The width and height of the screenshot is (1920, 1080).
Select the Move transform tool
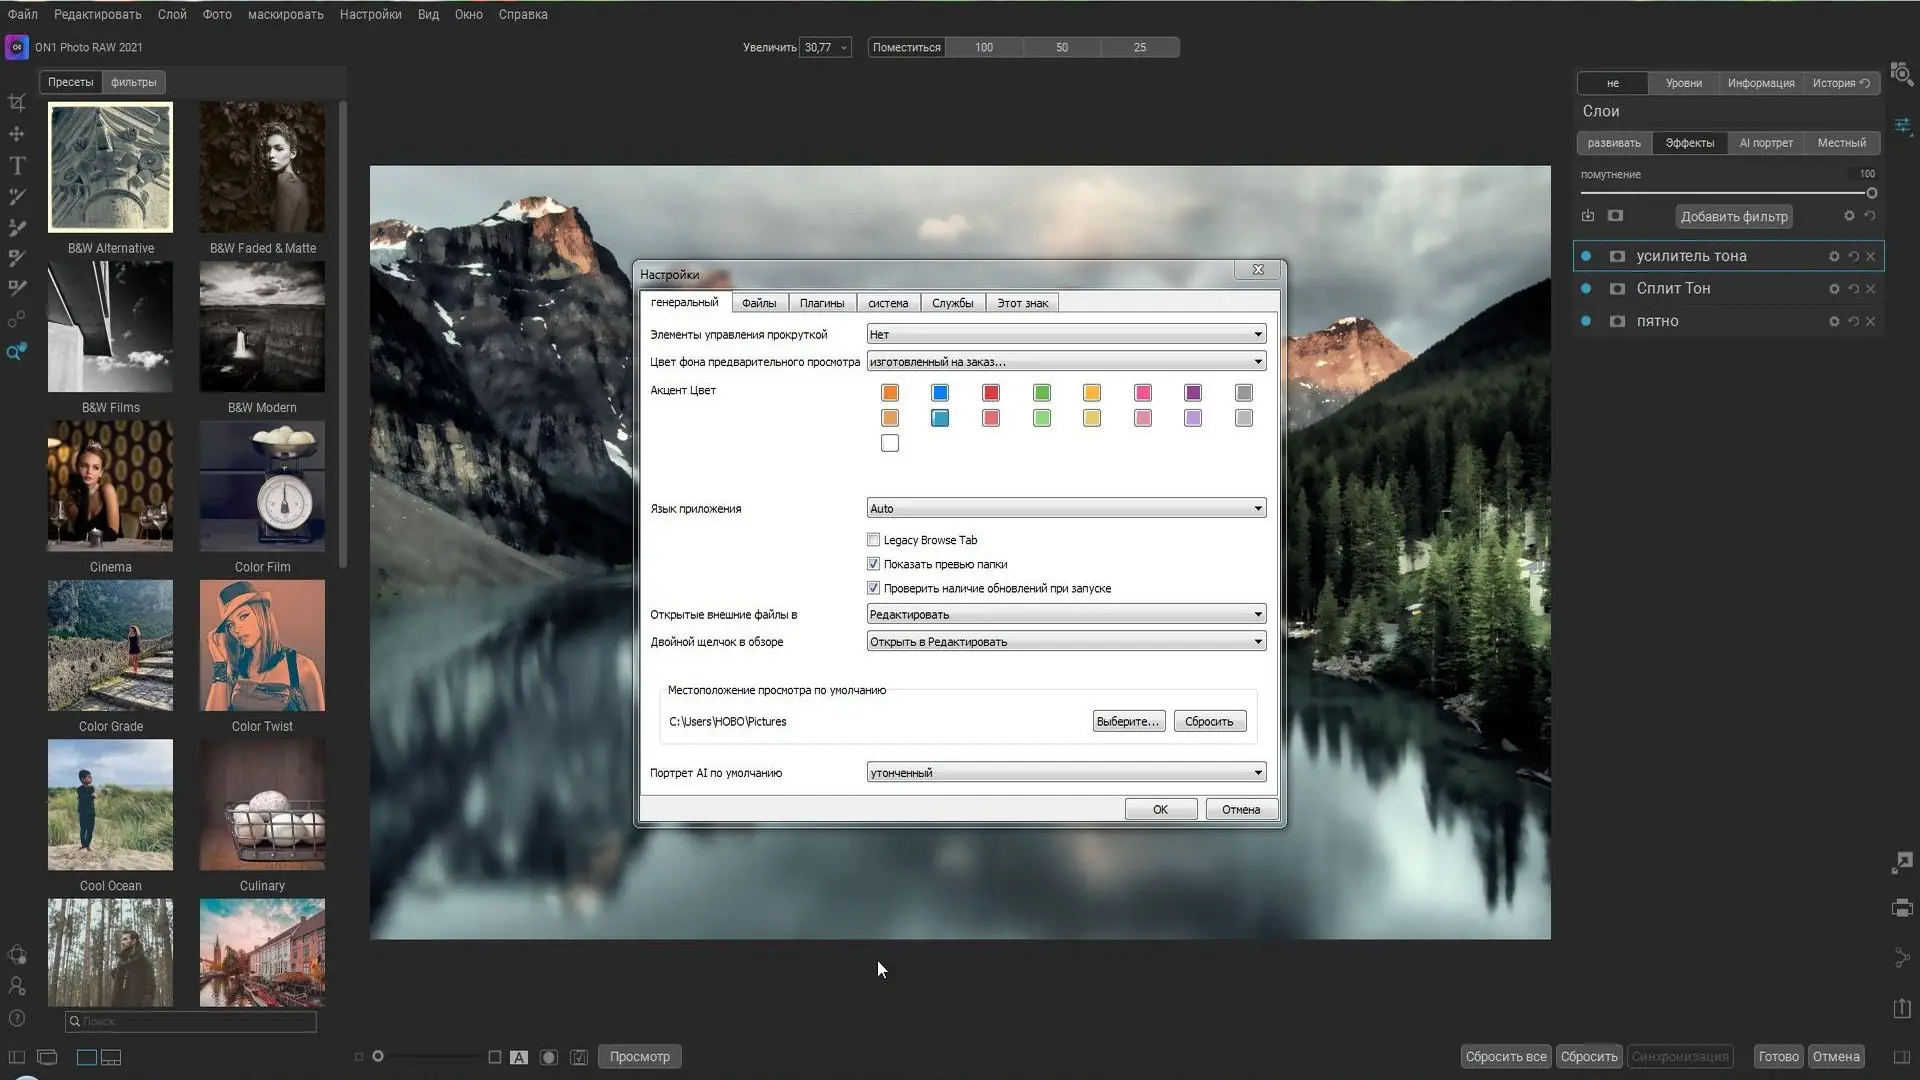coord(17,134)
